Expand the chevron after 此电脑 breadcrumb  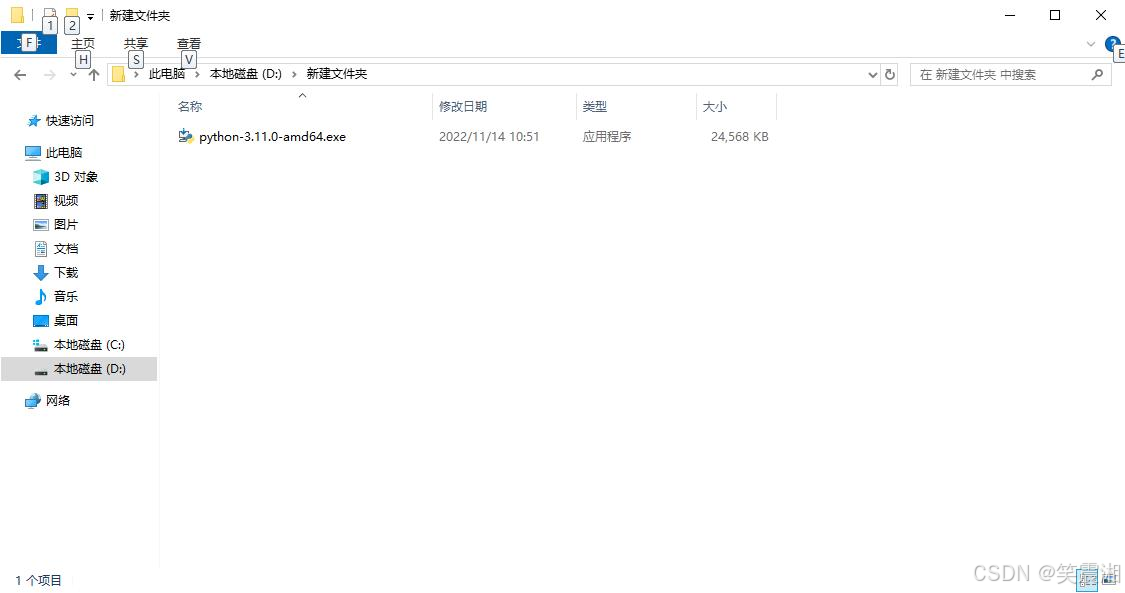pyautogui.click(x=197, y=75)
